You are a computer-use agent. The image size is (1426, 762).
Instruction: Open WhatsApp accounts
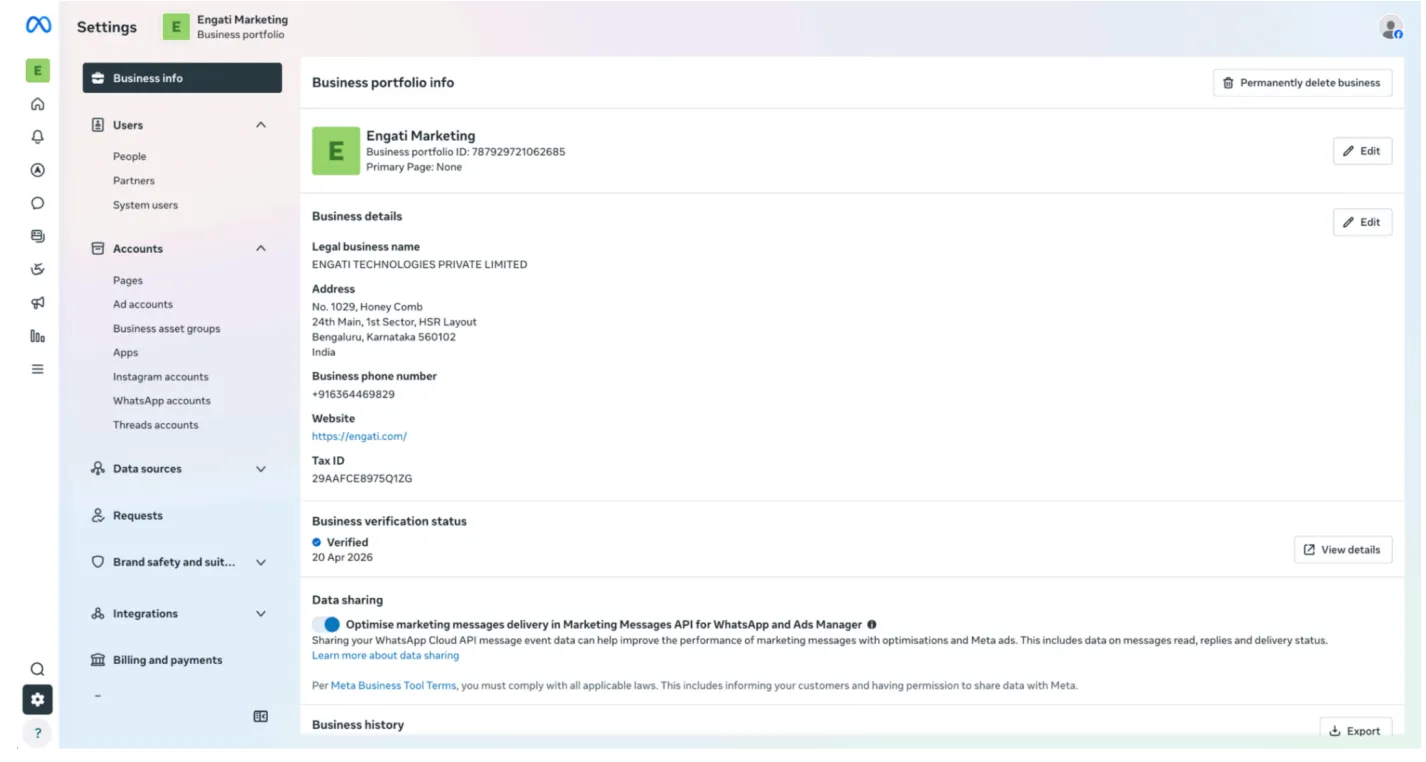(162, 401)
